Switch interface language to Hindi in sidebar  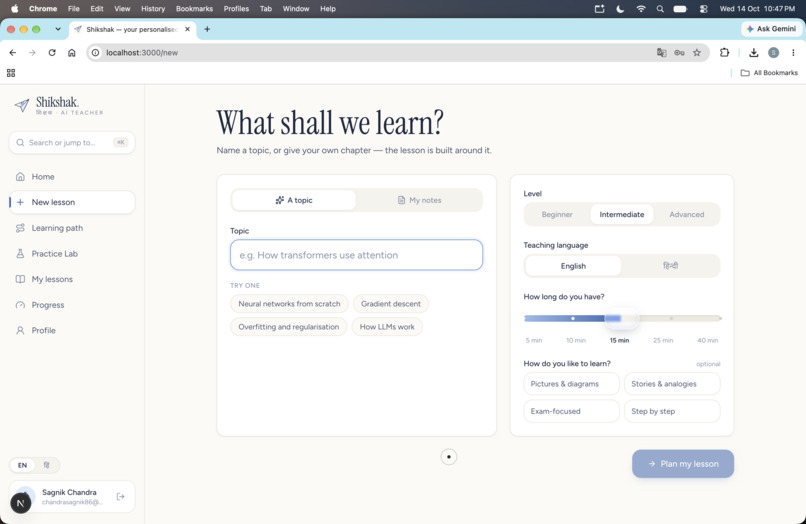coord(47,465)
